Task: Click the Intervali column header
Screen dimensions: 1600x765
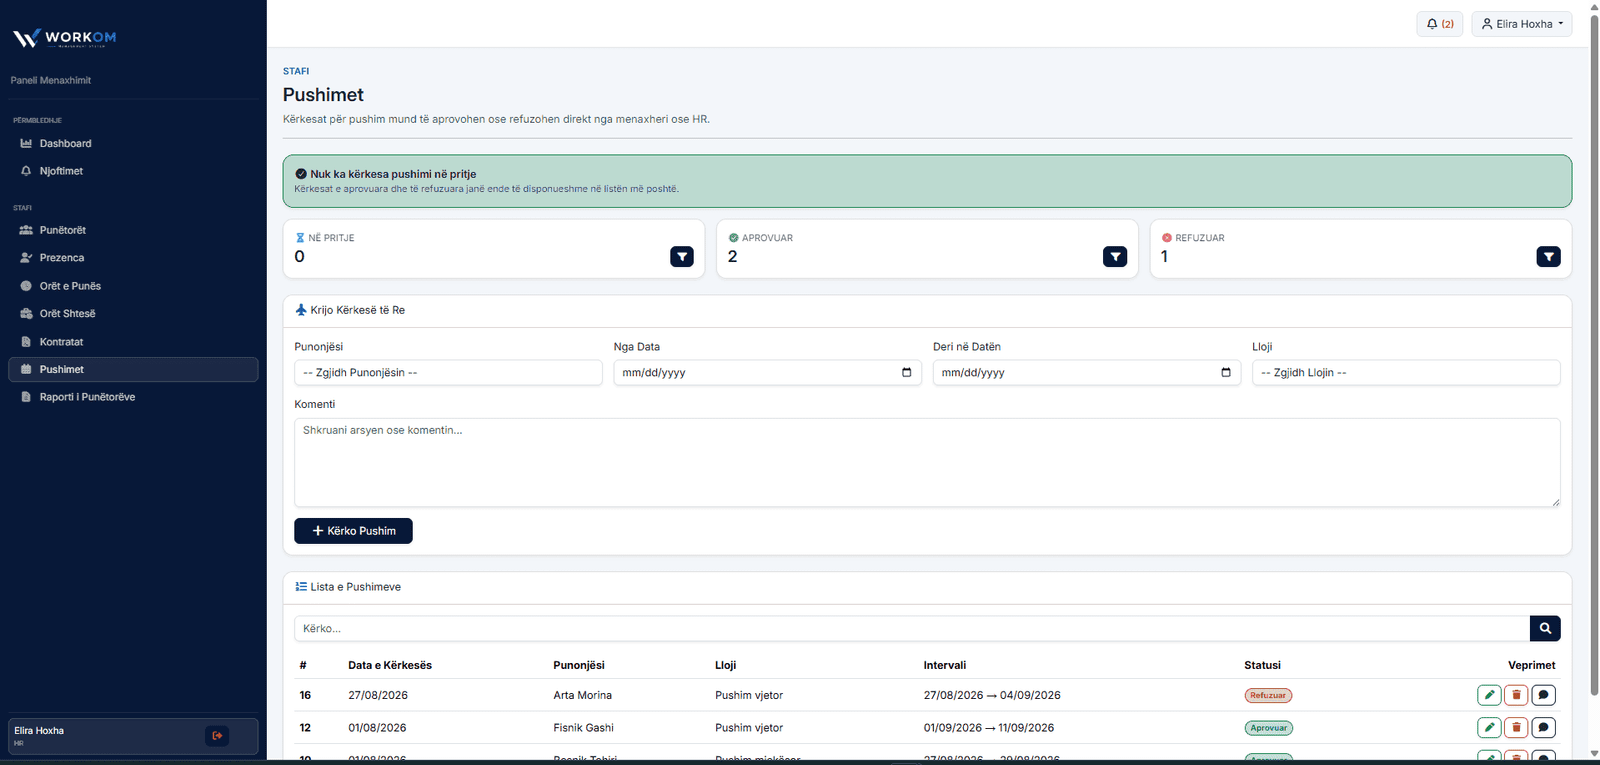Action: pyautogui.click(x=945, y=665)
